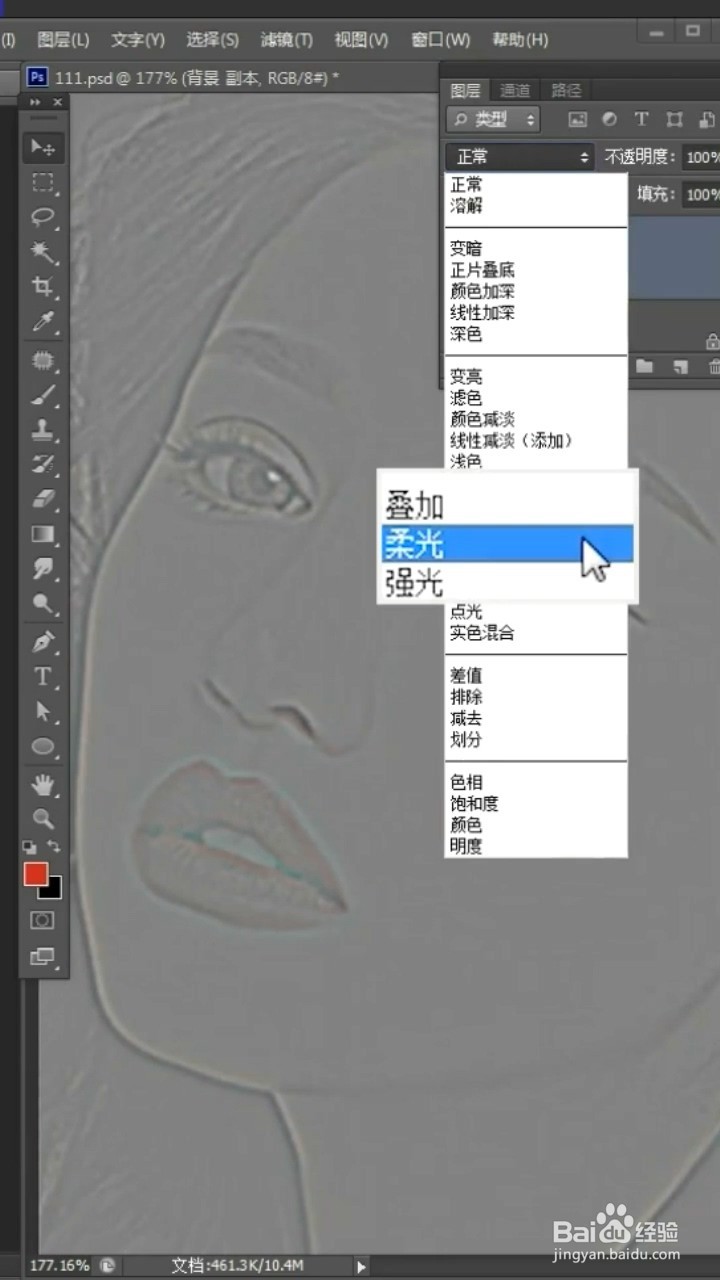This screenshot has width=720, height=1280.
Task: Open the 文字(Y) menu
Action: click(x=138, y=40)
